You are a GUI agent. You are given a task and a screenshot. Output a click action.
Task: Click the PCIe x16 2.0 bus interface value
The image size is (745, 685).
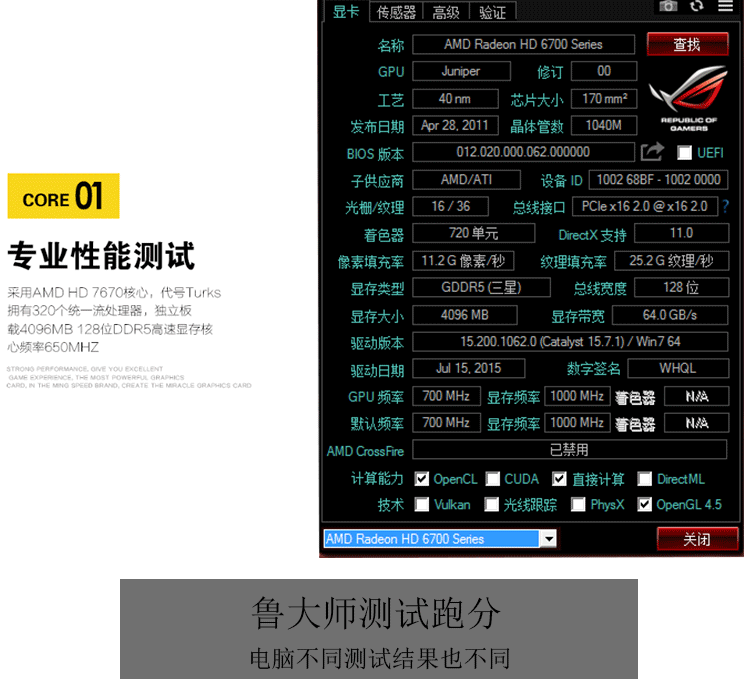(x=645, y=206)
